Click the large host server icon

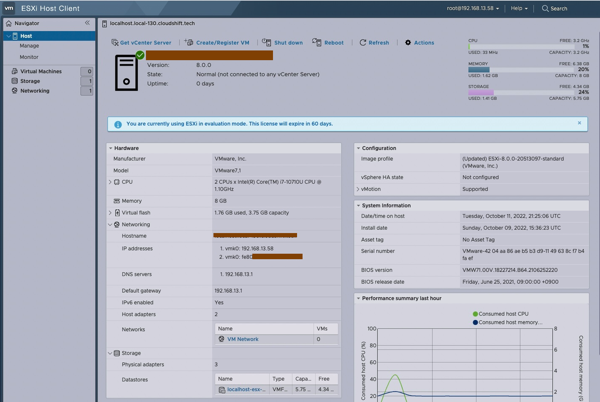coord(127,72)
